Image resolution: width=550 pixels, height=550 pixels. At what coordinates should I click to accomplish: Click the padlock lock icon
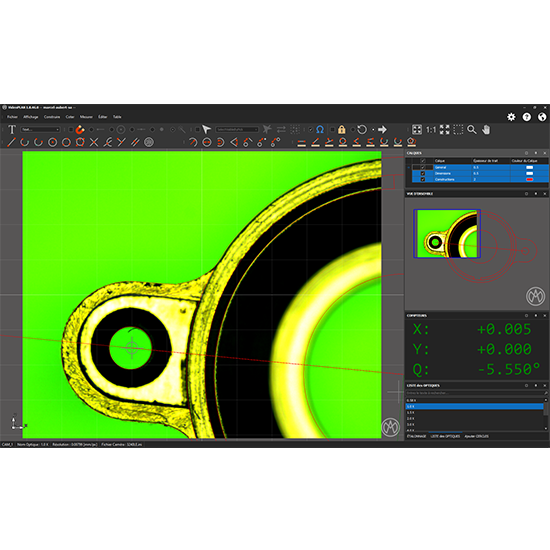click(341, 129)
